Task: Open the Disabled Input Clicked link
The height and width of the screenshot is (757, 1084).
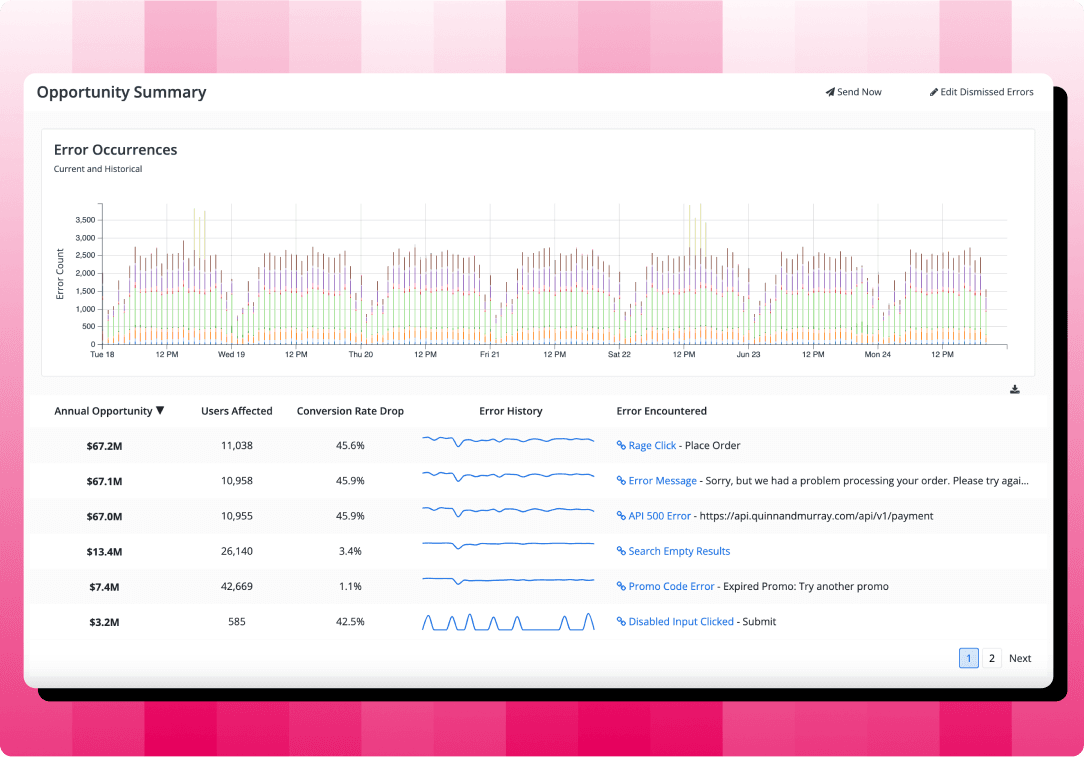Action: [x=681, y=622]
